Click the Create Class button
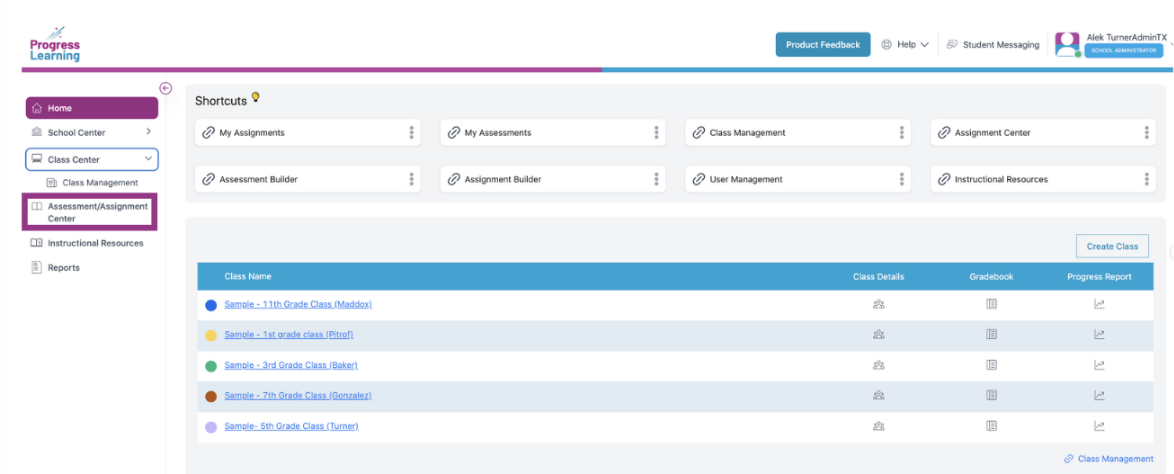The image size is (1174, 474). click(x=1112, y=246)
